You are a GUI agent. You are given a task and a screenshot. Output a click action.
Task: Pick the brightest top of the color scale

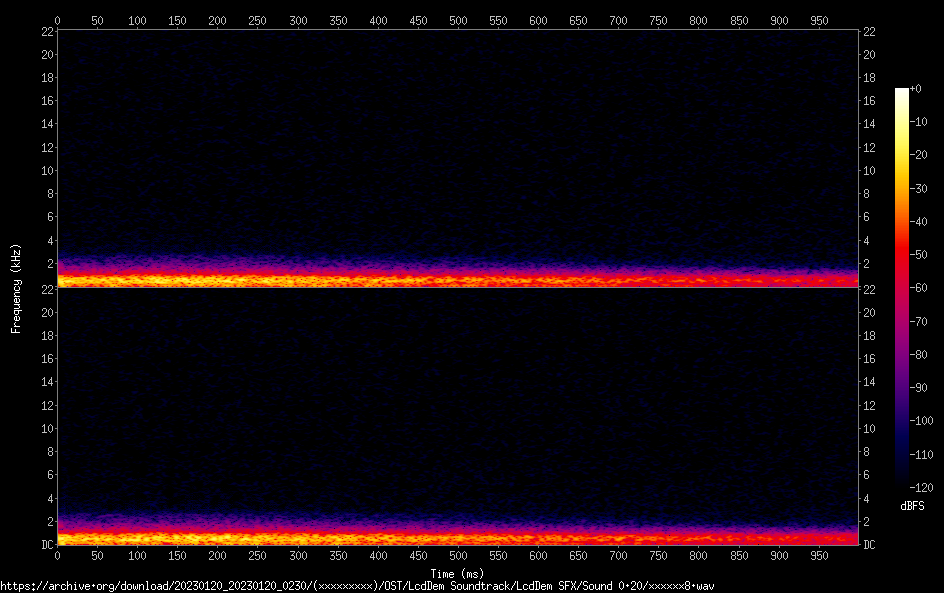[x=902, y=91]
